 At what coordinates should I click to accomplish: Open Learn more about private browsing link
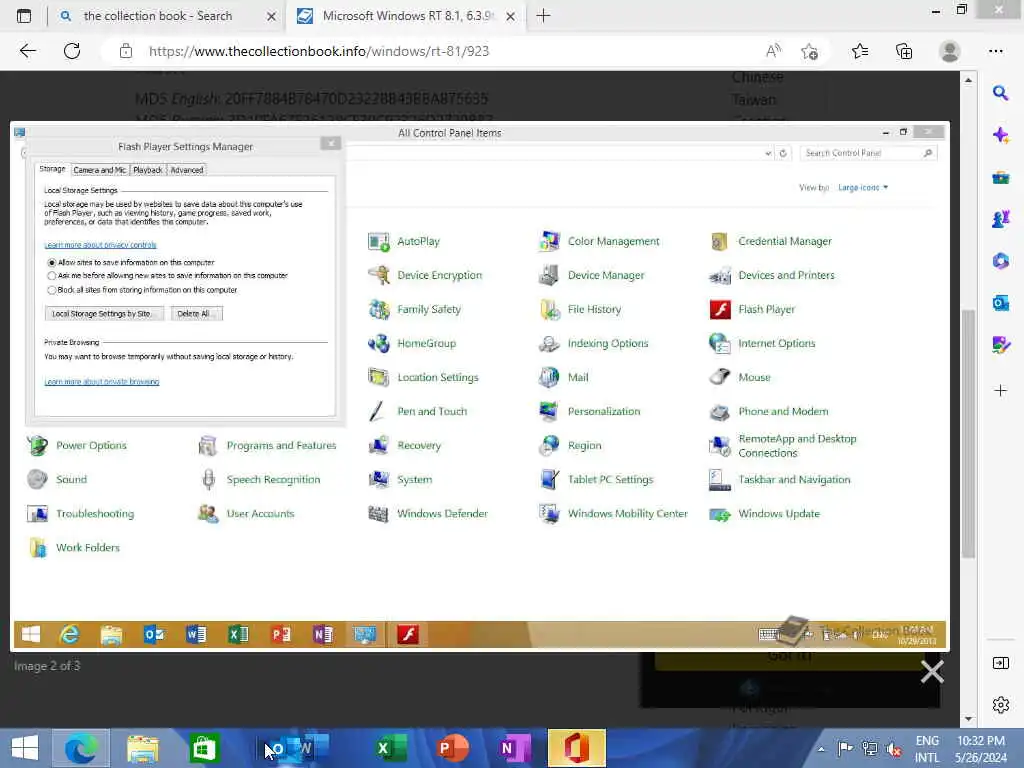pos(102,381)
